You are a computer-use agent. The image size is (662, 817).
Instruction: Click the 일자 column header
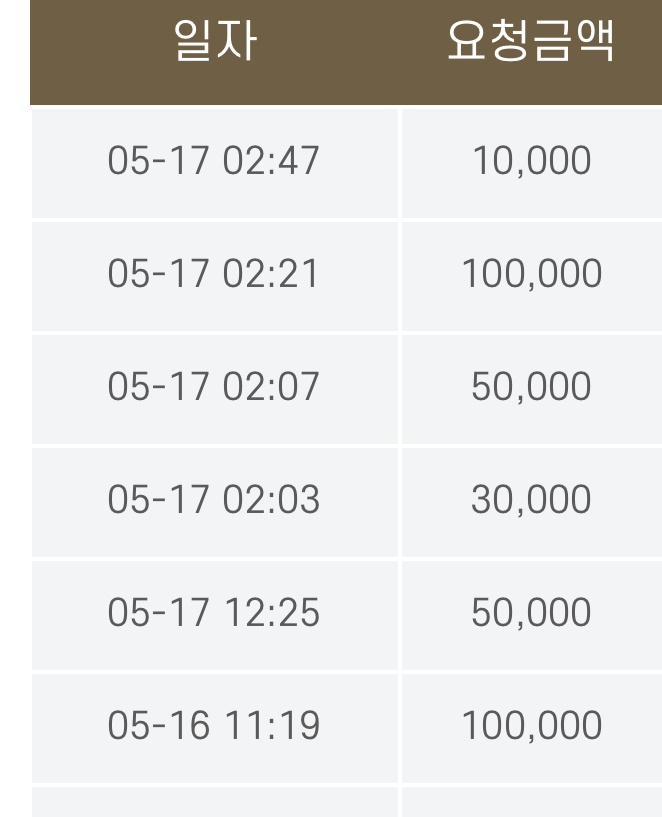tap(214, 47)
